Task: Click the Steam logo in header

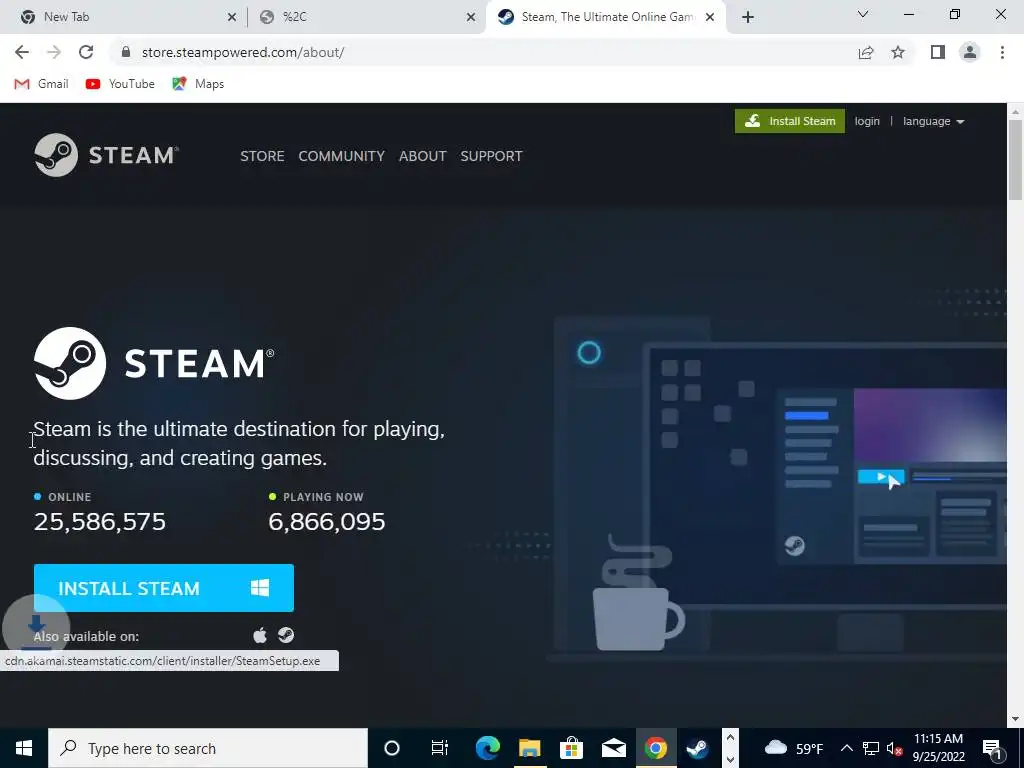Action: (x=106, y=155)
